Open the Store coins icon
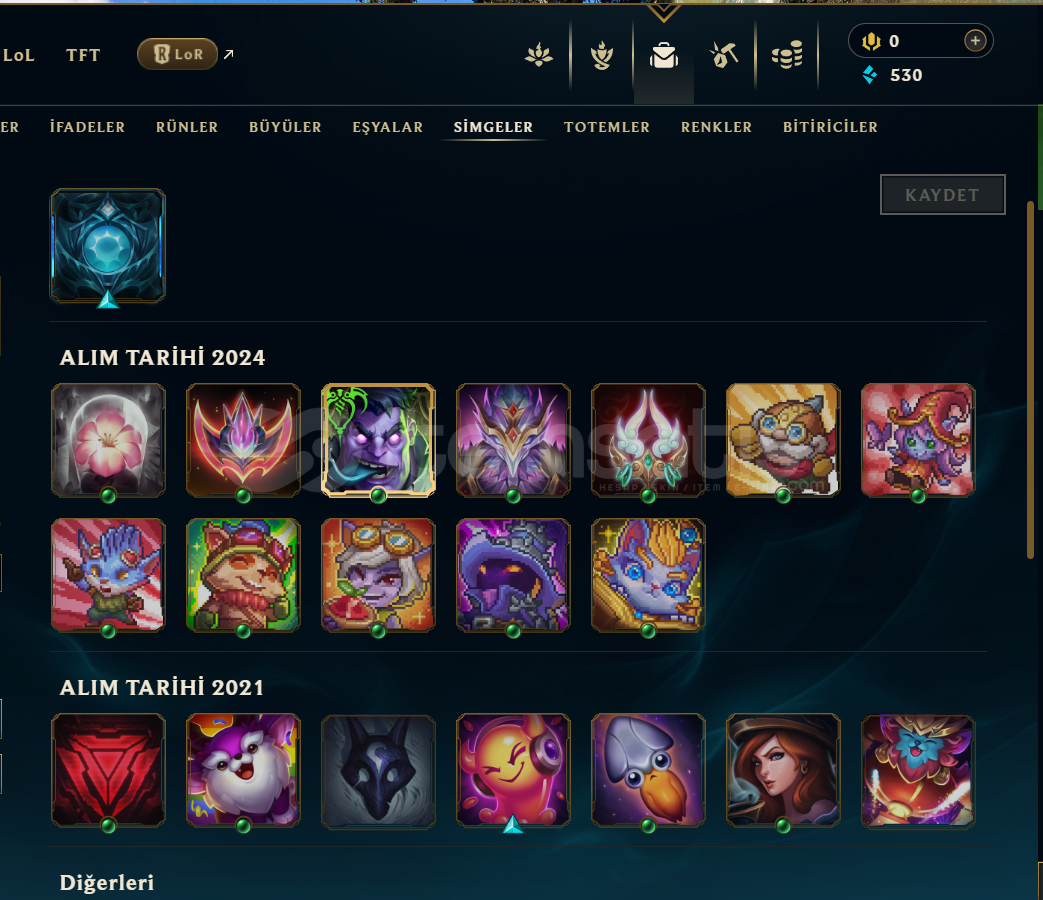This screenshot has height=900, width=1043. [x=787, y=55]
